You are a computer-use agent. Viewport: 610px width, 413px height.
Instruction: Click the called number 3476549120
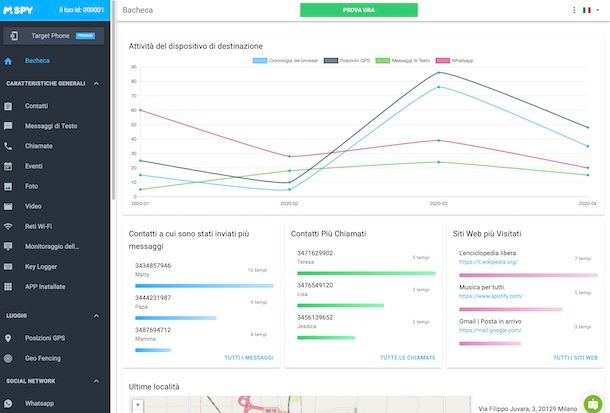315,285
